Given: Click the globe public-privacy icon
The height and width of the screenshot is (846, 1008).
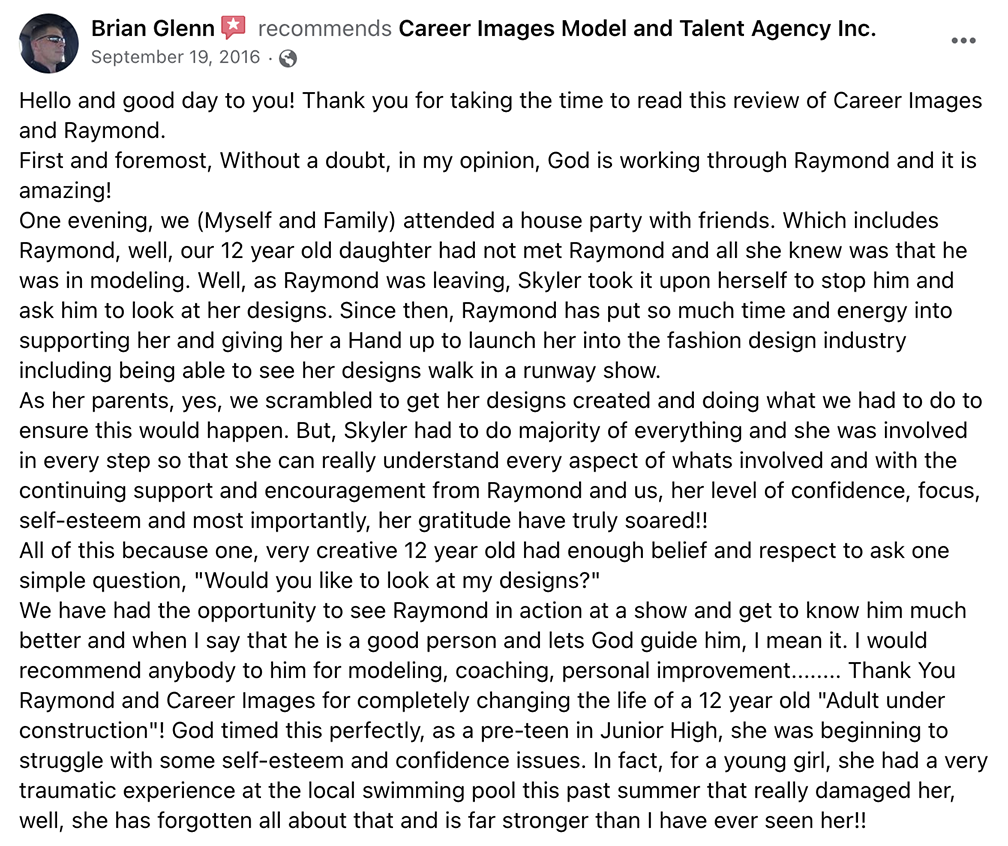Looking at the screenshot, I should [288, 58].
